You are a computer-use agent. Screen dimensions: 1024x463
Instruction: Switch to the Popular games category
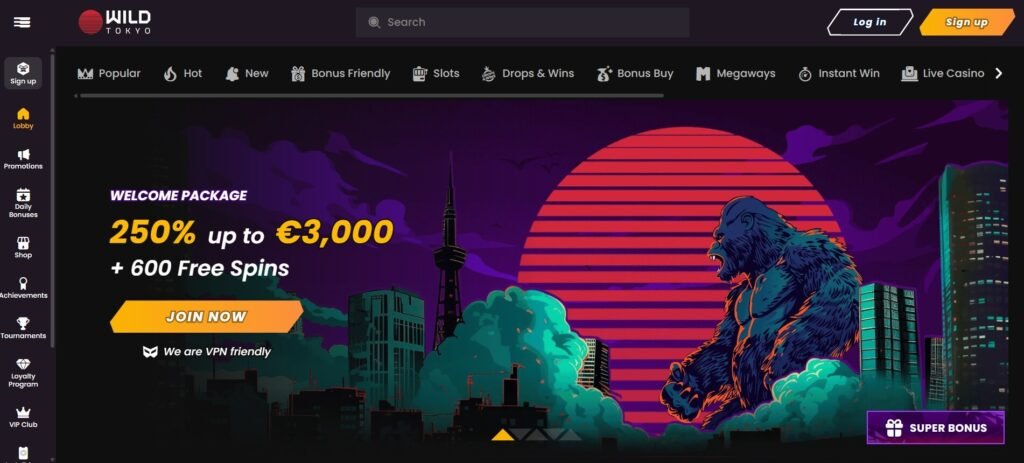[x=109, y=74]
